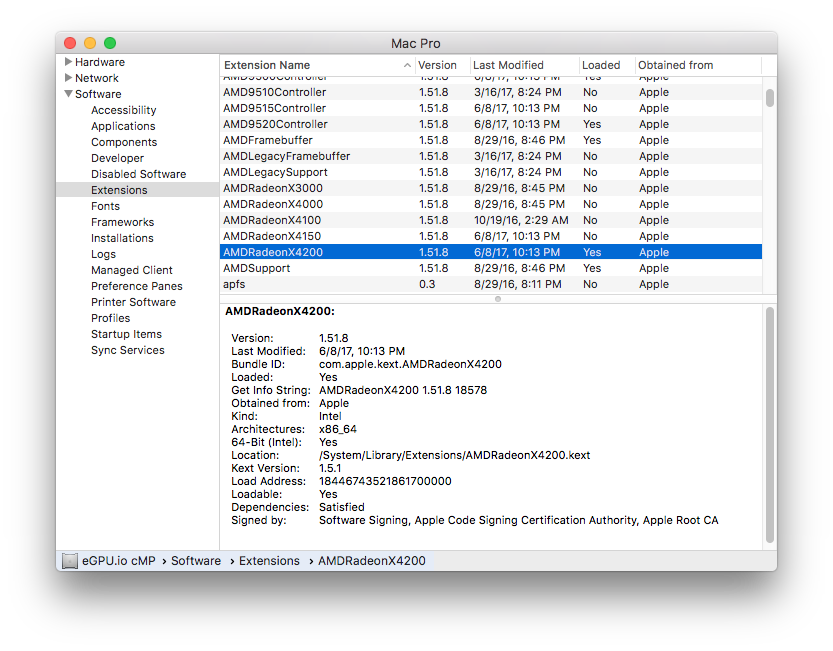Image resolution: width=833 pixels, height=651 pixels.
Task: Zoom the Mac Pro window
Action: [x=110, y=43]
